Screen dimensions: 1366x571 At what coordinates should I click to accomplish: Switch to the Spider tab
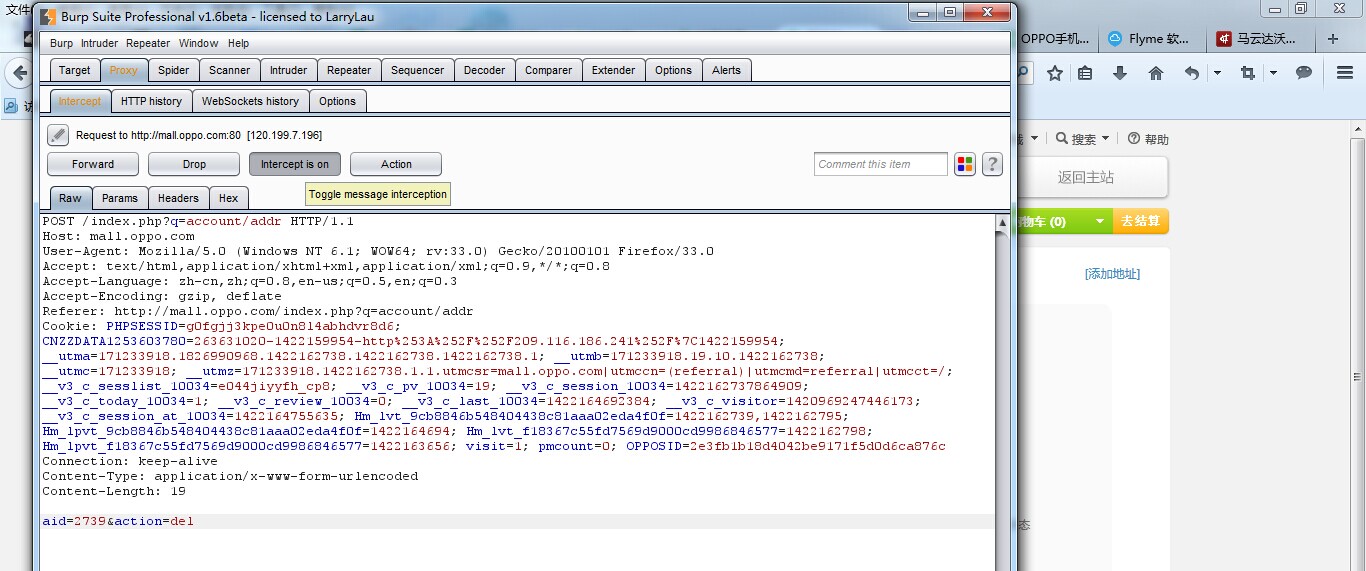[x=173, y=70]
